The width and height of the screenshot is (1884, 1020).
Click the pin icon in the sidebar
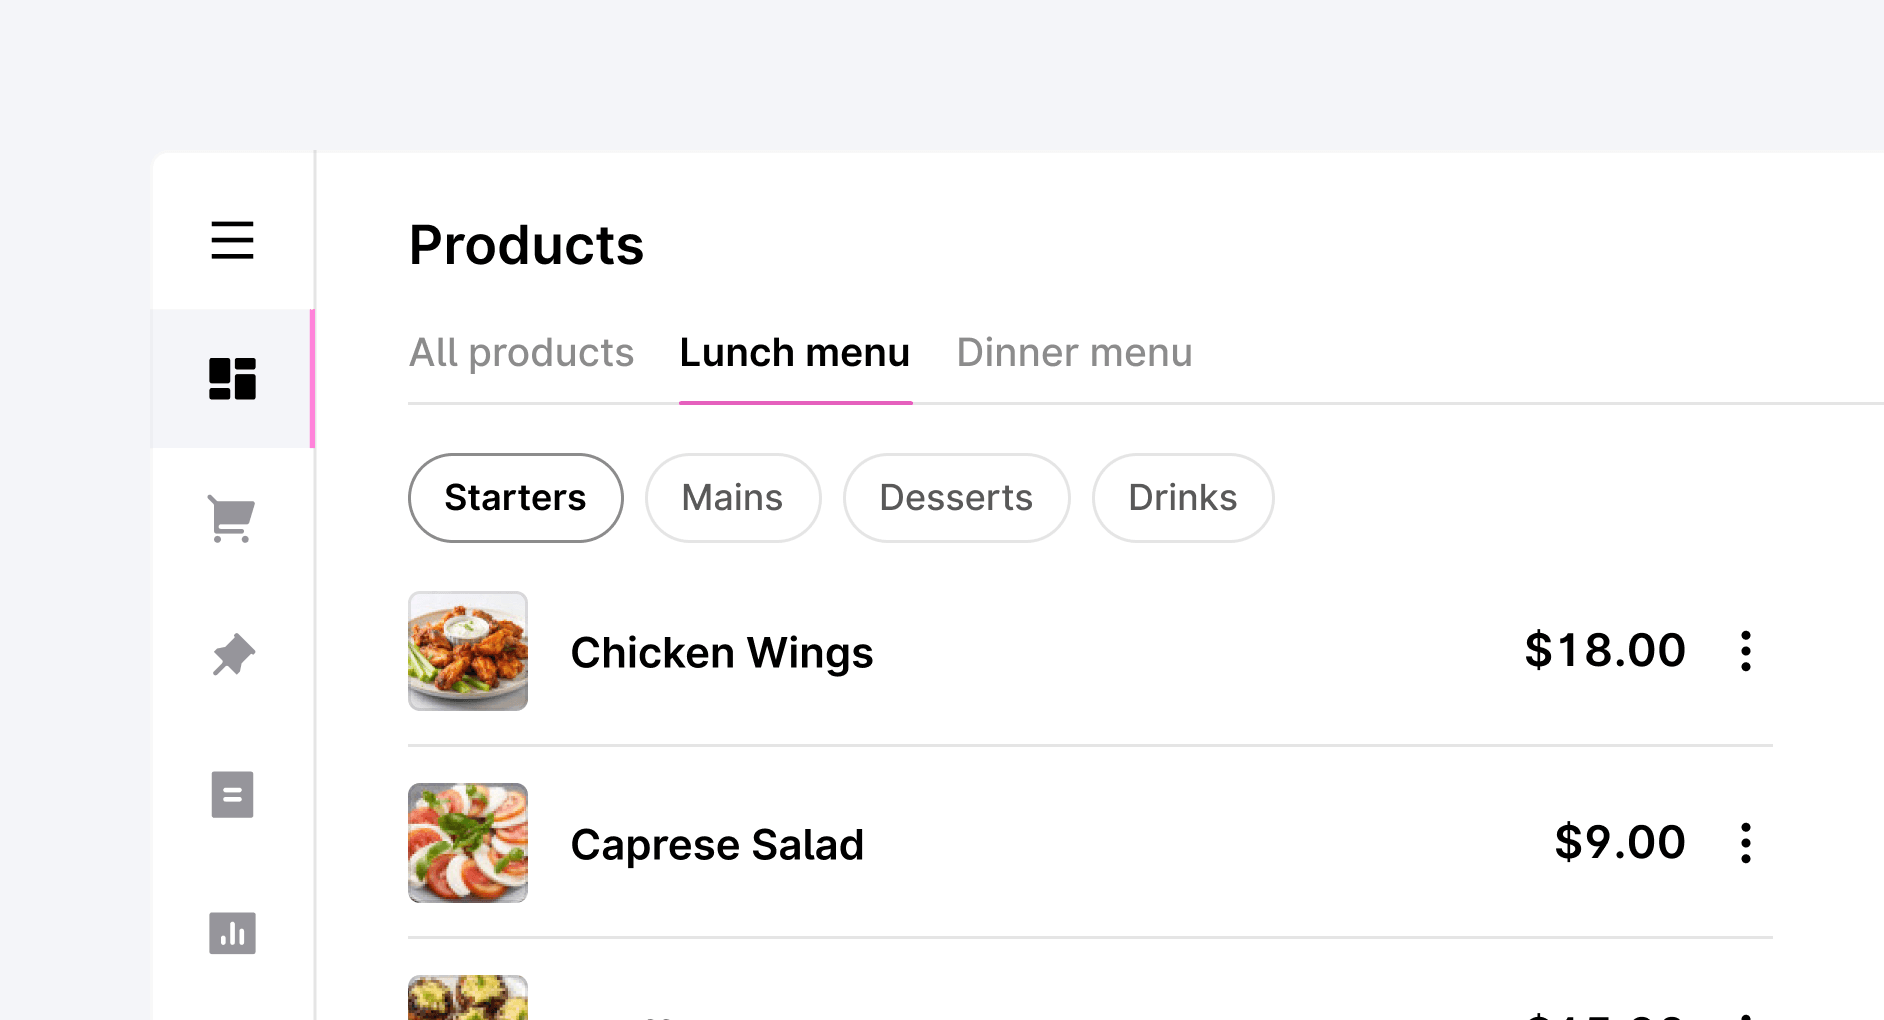232,655
